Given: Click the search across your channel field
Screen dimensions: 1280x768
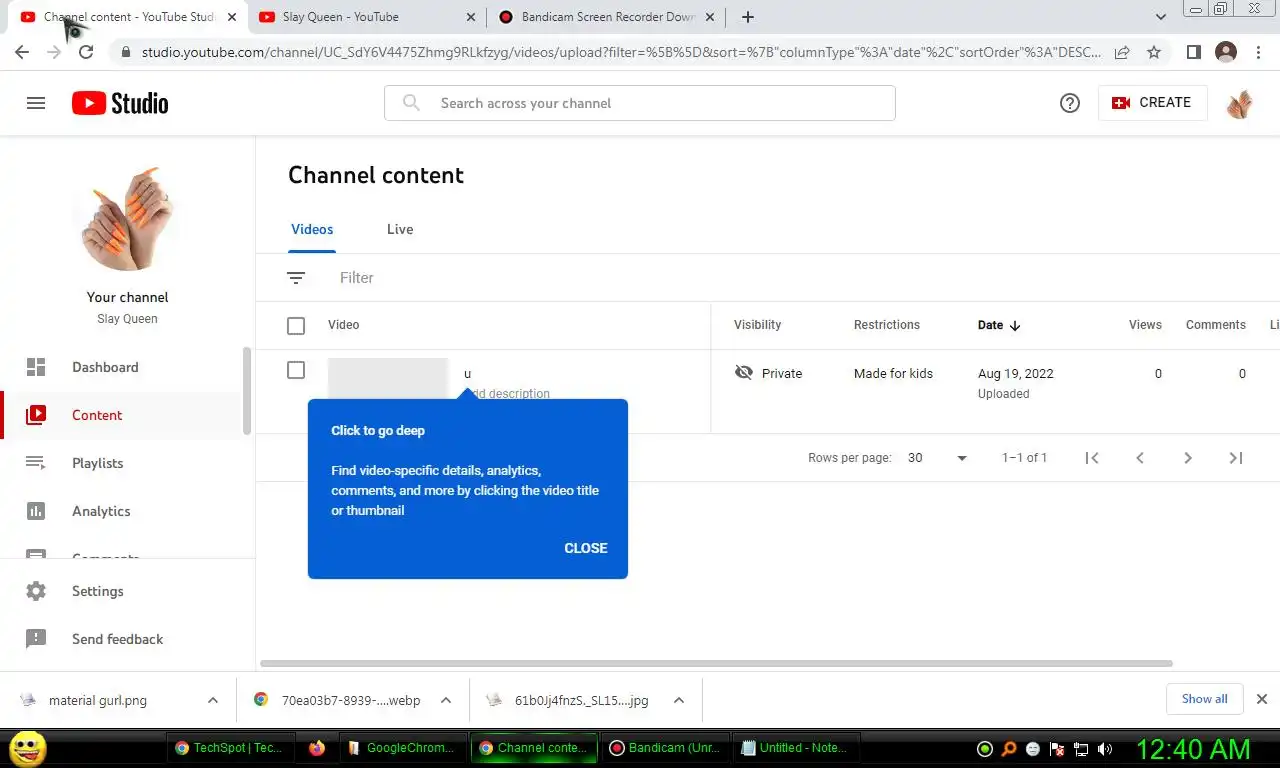Looking at the screenshot, I should coord(640,103).
